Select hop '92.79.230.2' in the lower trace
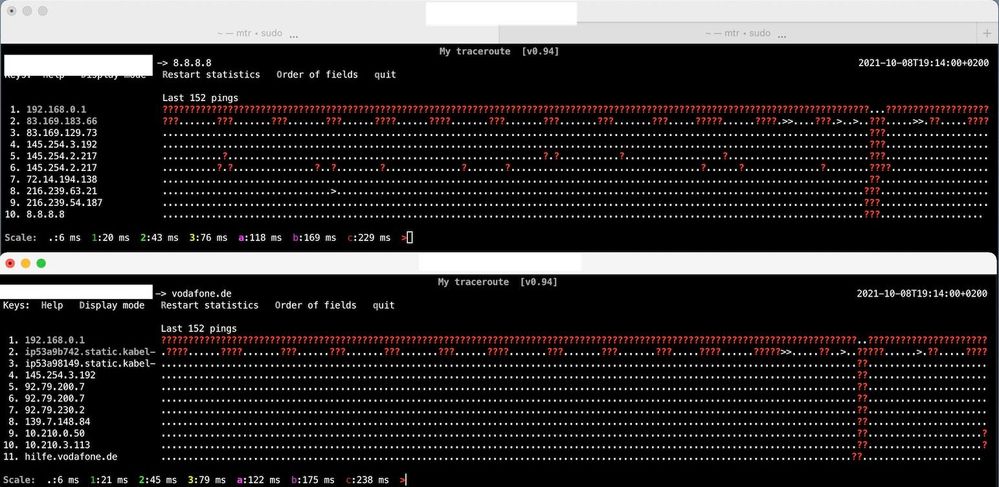This screenshot has height=487, width=999. [x=55, y=411]
